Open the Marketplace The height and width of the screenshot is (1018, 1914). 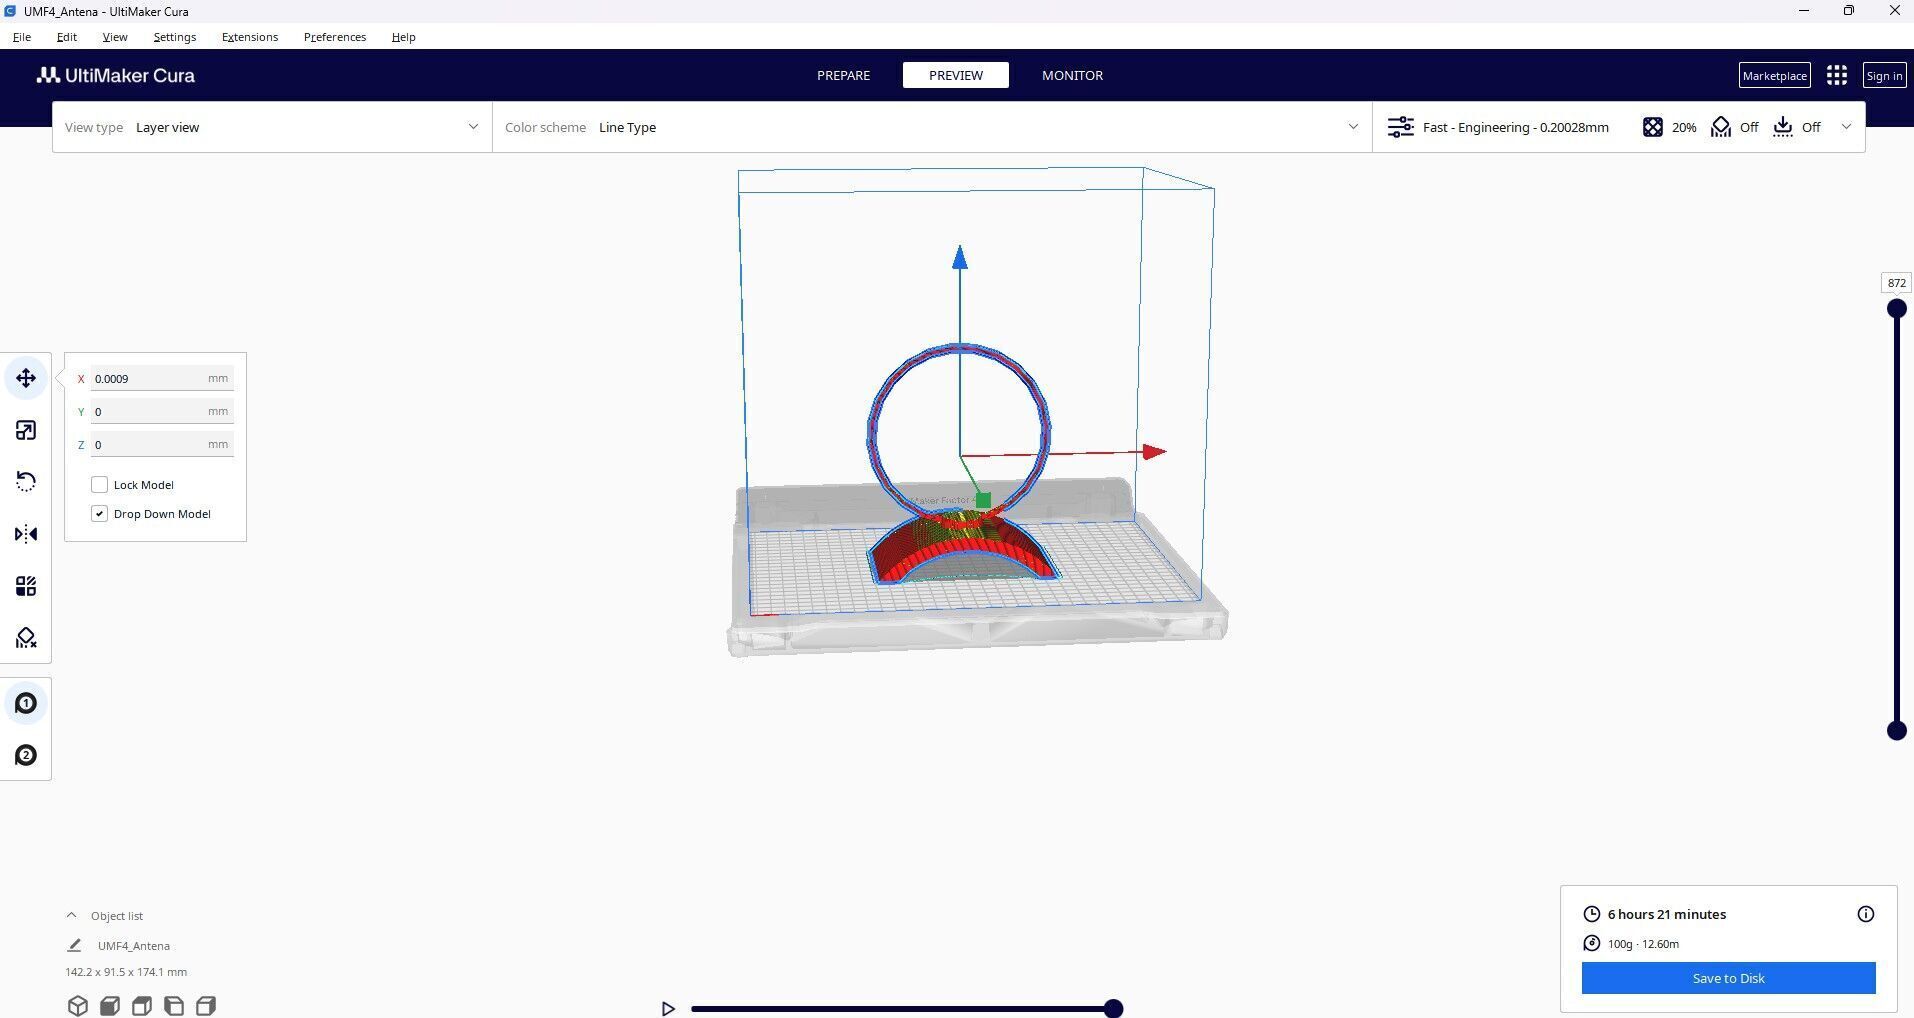point(1774,75)
